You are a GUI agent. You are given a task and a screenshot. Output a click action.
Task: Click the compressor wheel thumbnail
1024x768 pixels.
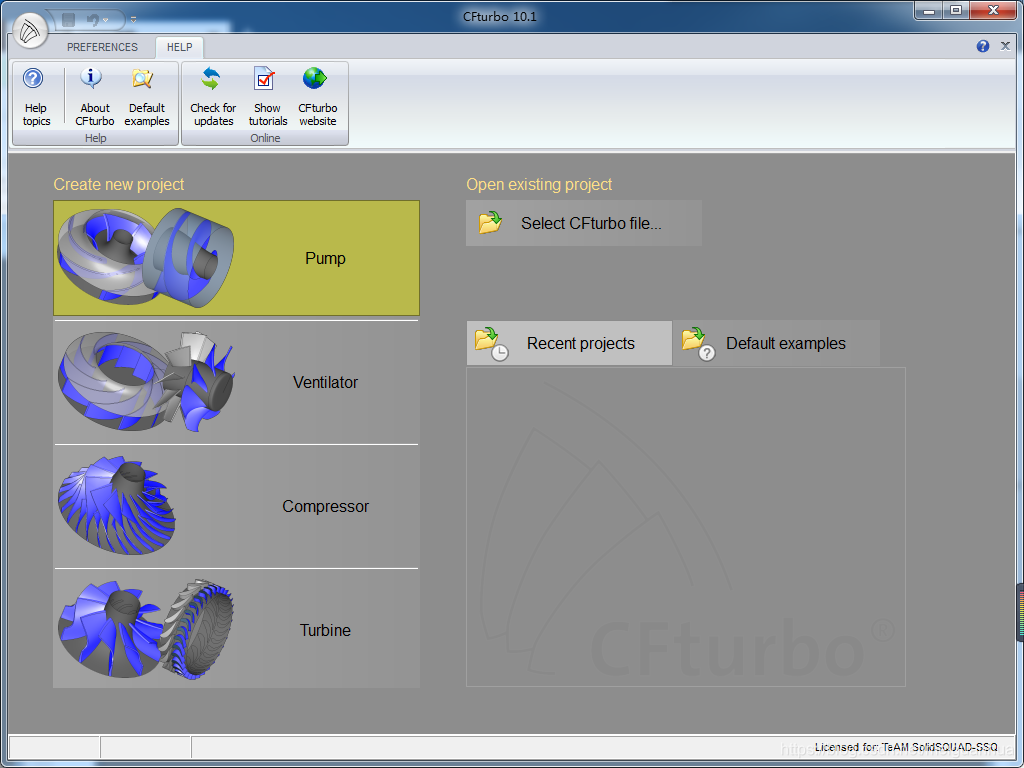click(x=117, y=505)
